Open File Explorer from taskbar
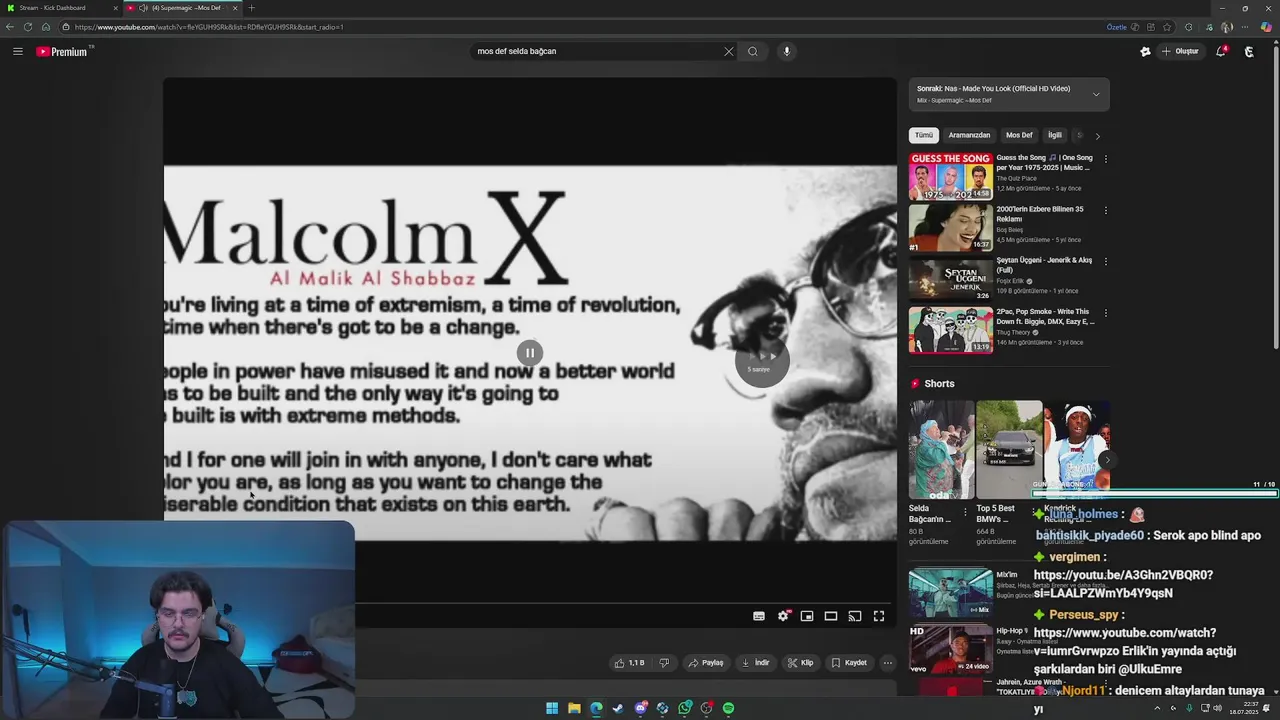Viewport: 1280px width, 720px height. [x=574, y=708]
